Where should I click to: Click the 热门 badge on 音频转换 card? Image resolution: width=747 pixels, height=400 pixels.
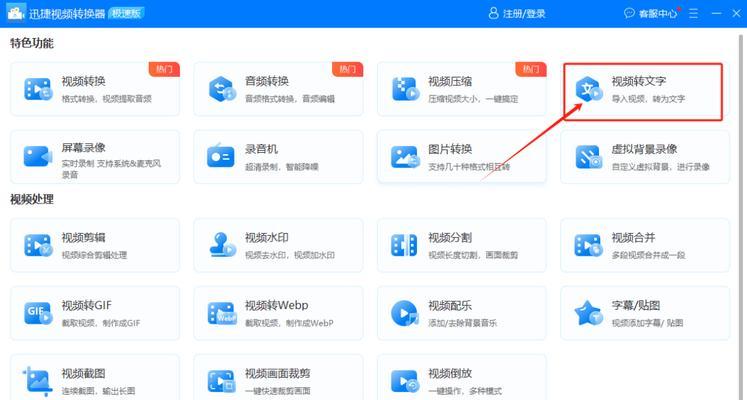[347, 69]
